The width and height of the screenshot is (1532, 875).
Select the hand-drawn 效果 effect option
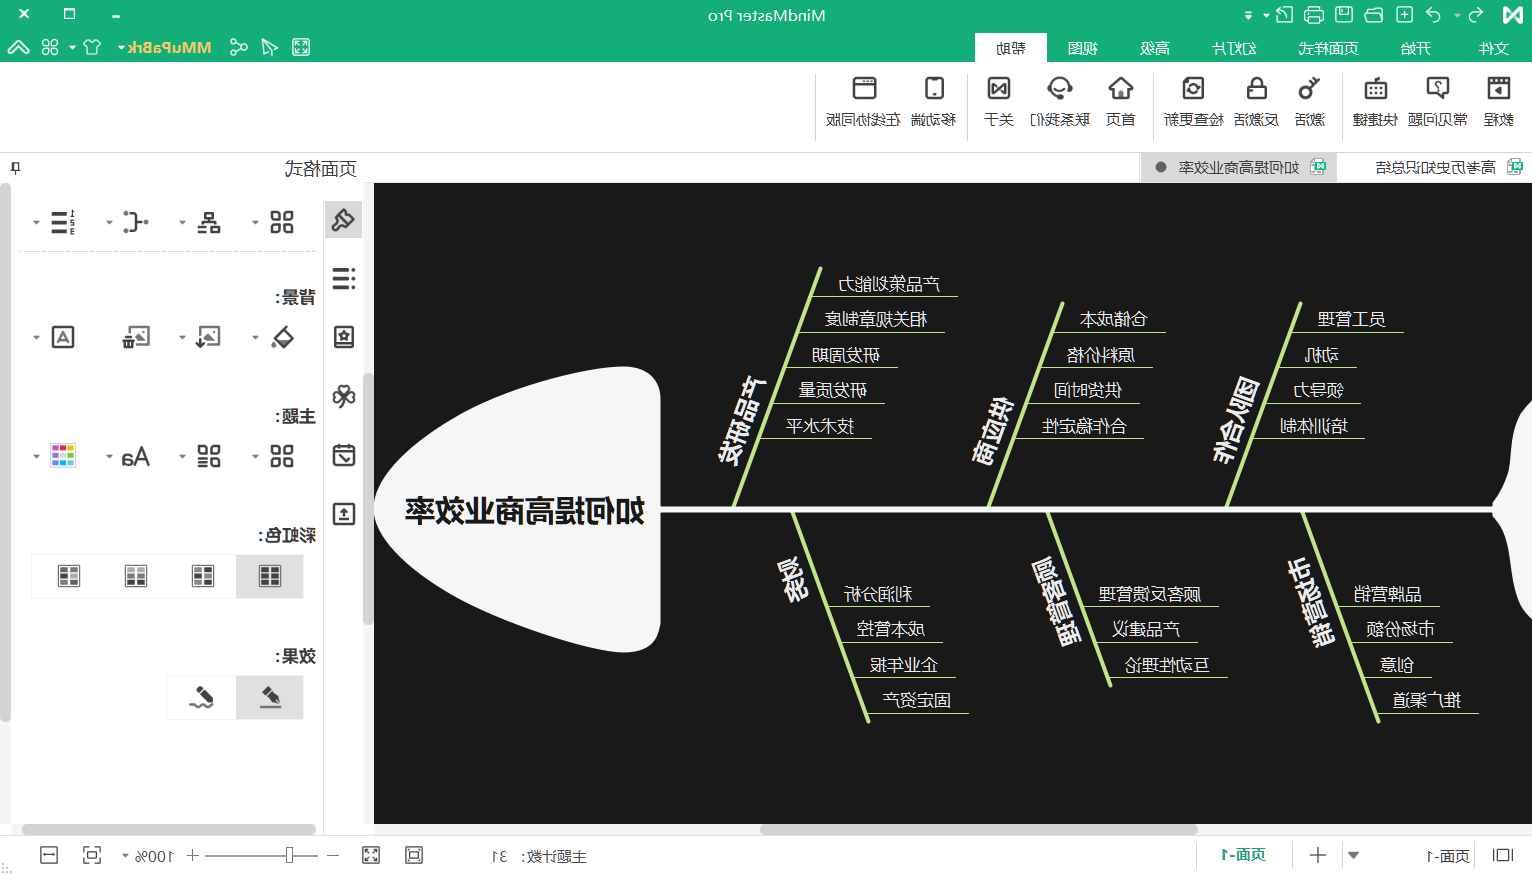tap(202, 697)
